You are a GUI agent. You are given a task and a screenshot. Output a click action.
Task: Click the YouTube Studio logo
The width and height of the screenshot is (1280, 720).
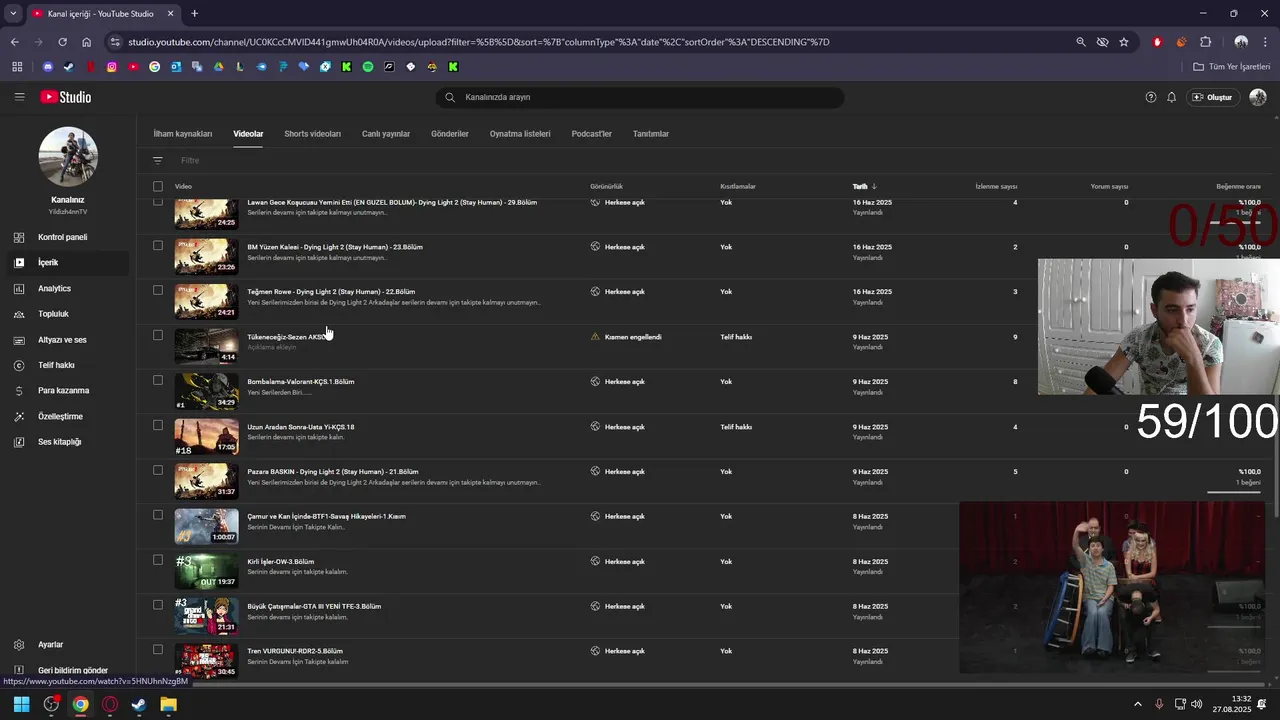coord(66,97)
